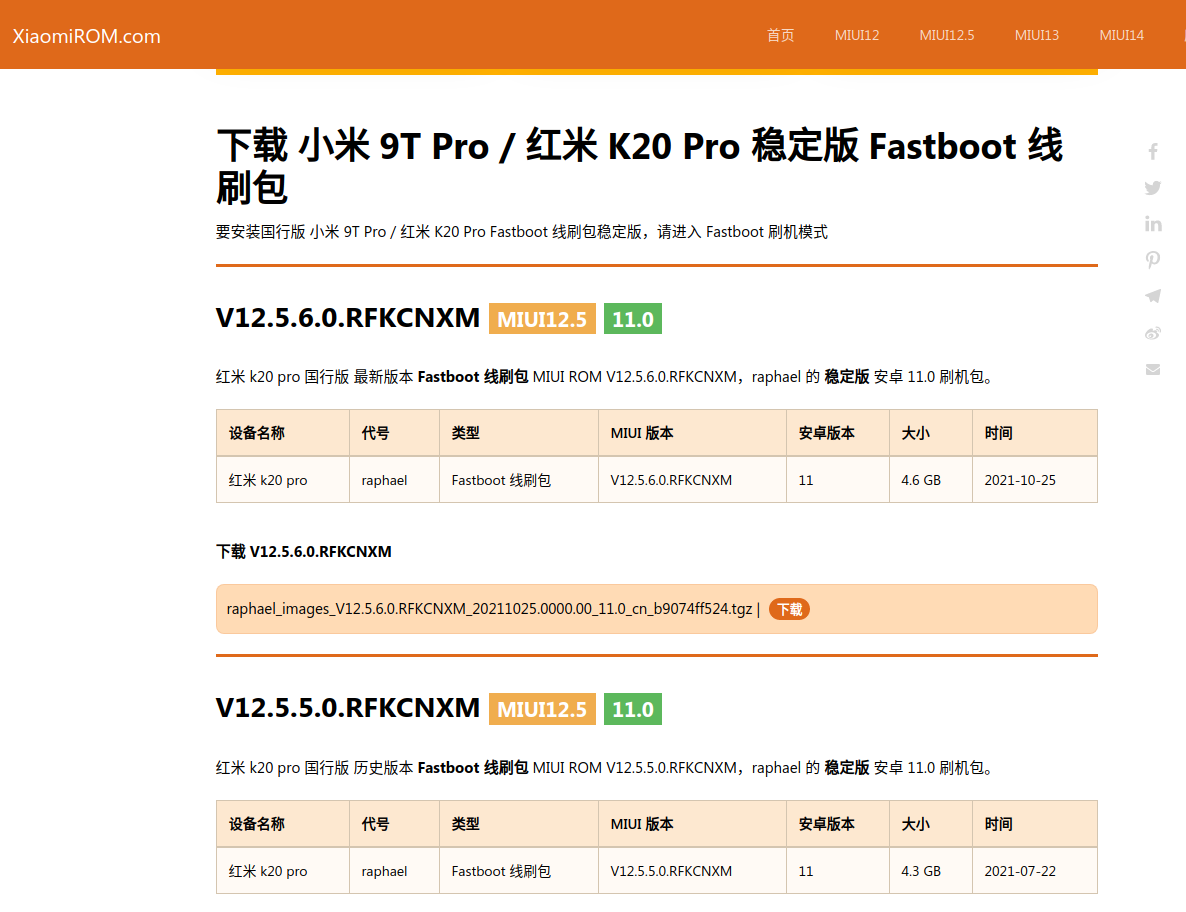This screenshot has width=1186, height=912.
Task: Share page on Pinterest icon
Action: [x=1153, y=260]
